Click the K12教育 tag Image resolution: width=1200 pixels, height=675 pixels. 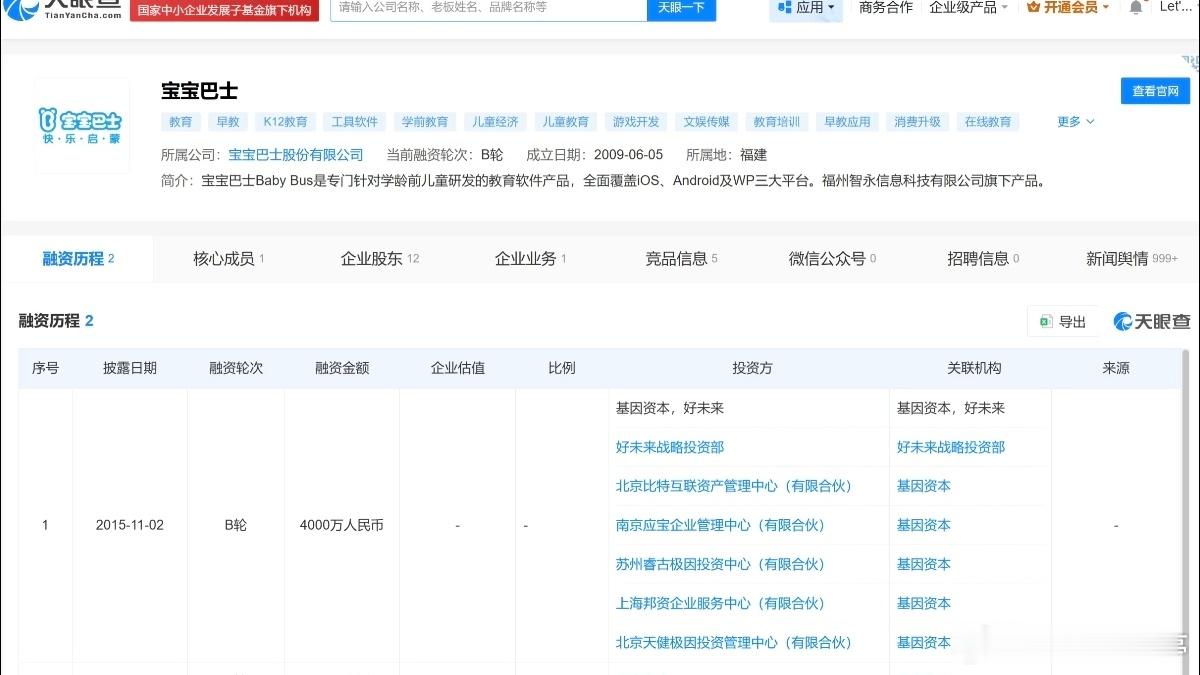click(286, 122)
